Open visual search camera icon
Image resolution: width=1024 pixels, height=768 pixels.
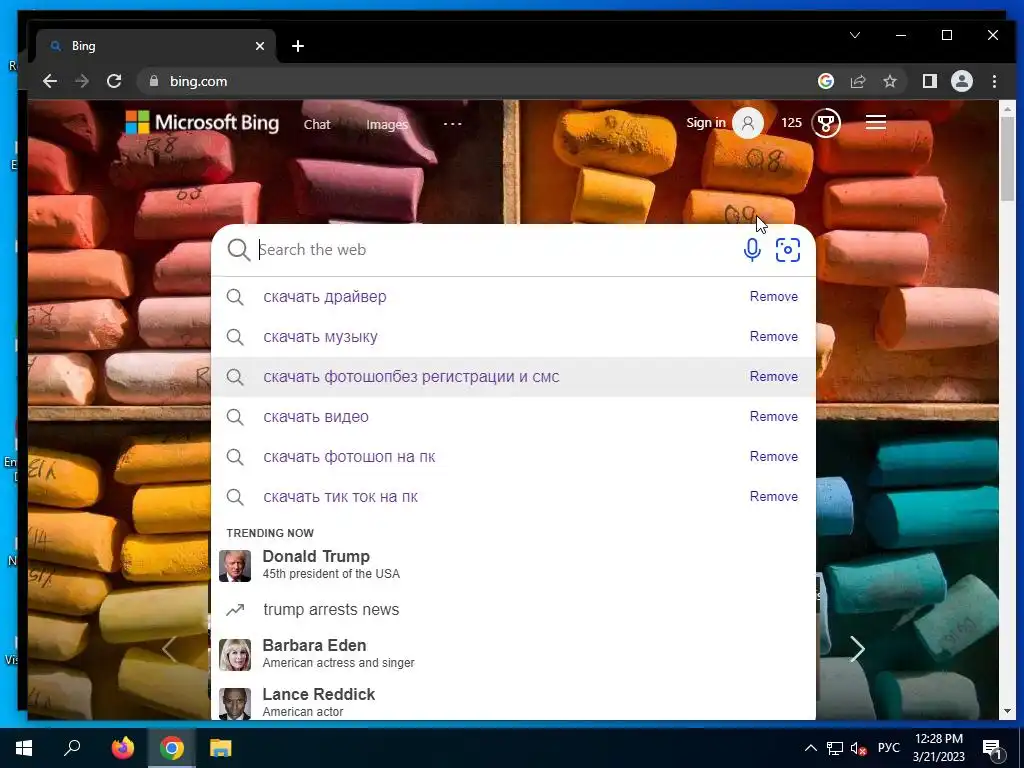coord(788,249)
